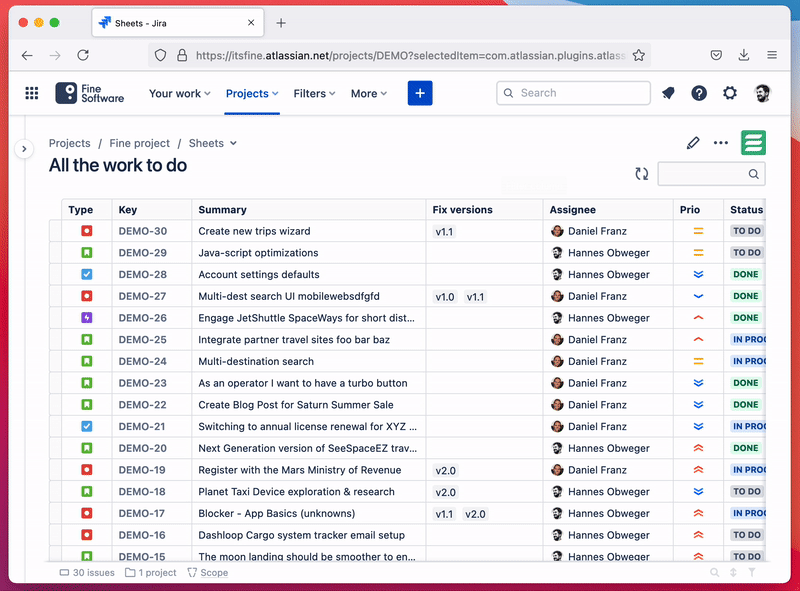Click the pencil edit icon
The width and height of the screenshot is (800, 591).
pyautogui.click(x=693, y=143)
